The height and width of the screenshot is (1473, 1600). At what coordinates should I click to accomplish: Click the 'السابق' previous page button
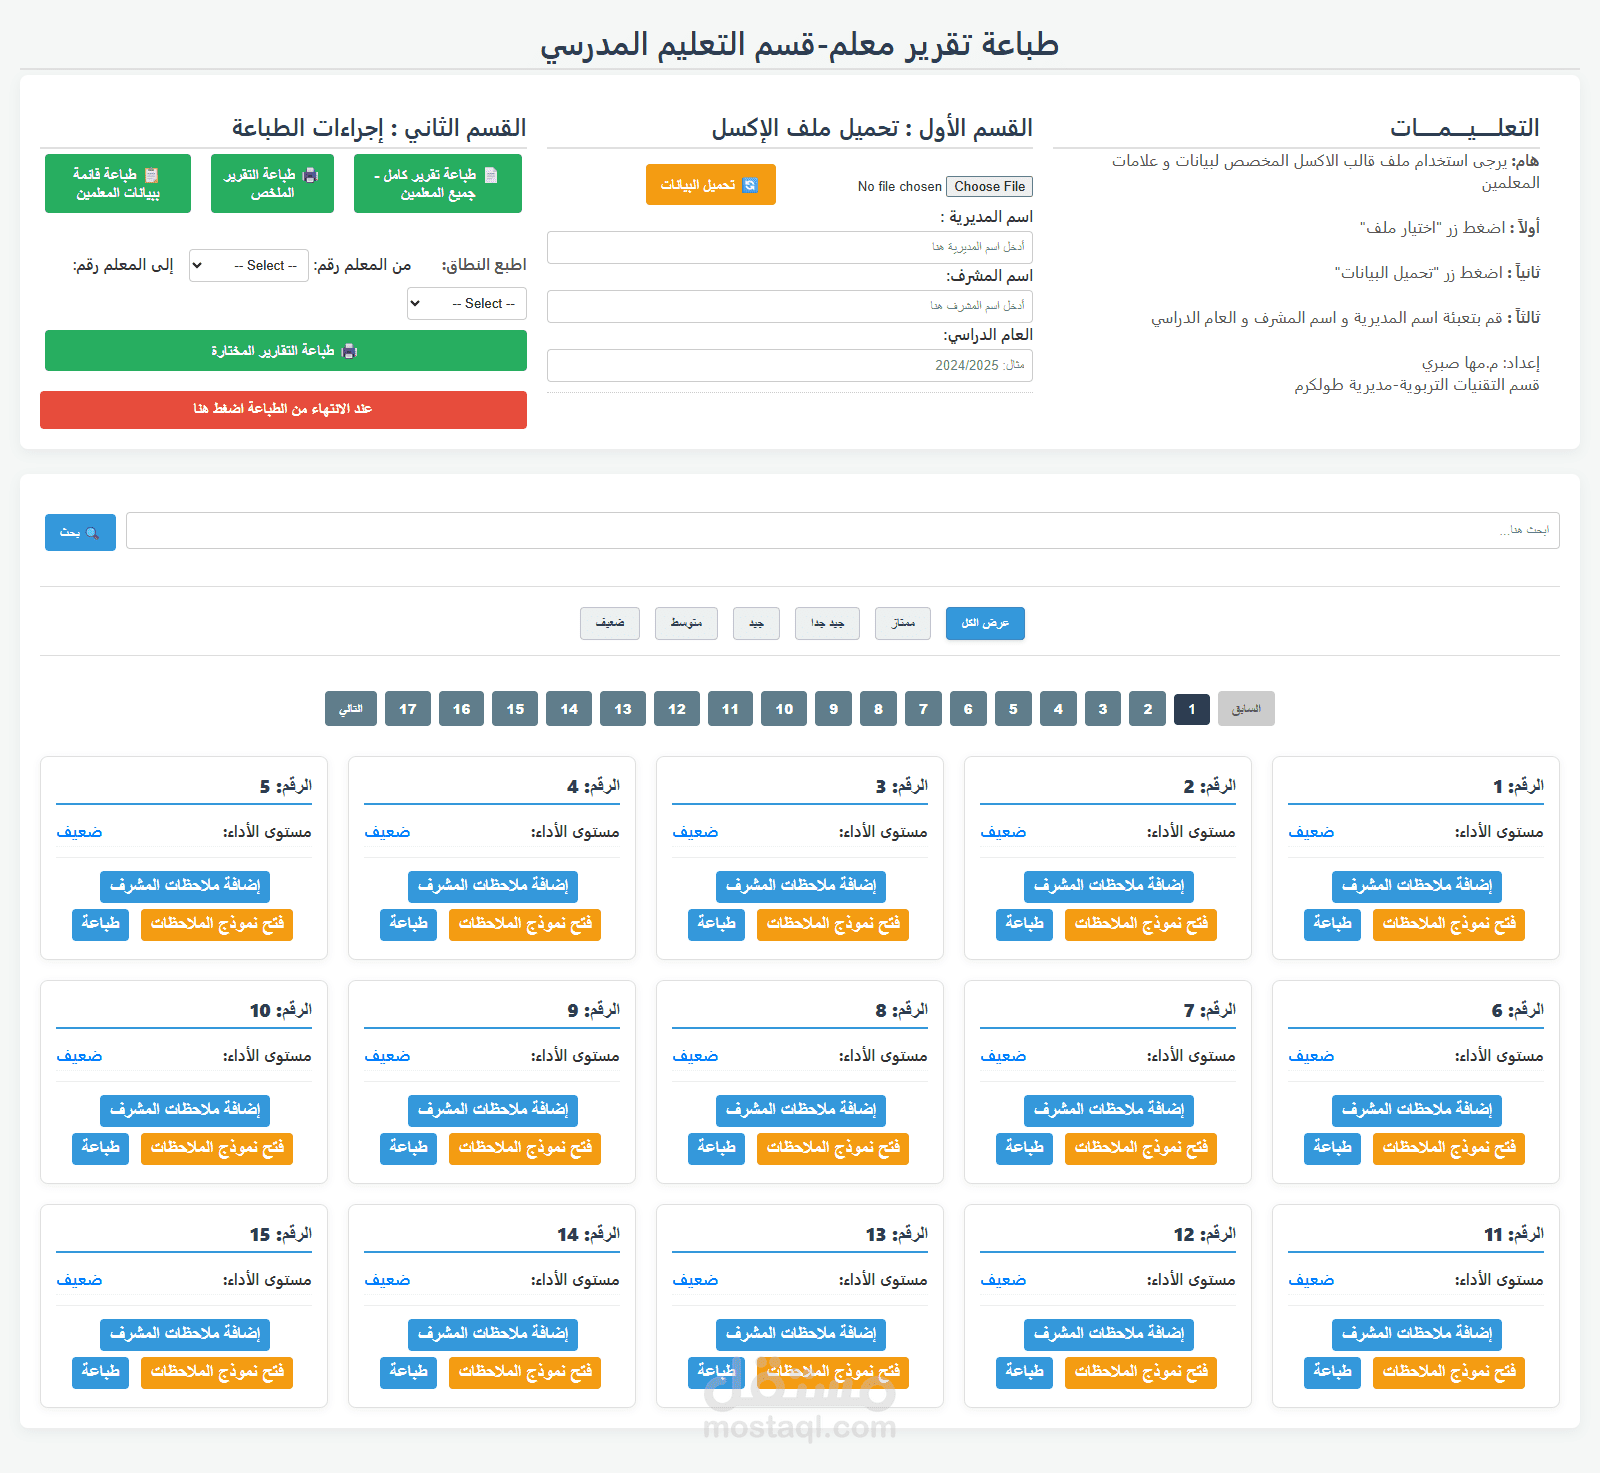pos(1246,709)
